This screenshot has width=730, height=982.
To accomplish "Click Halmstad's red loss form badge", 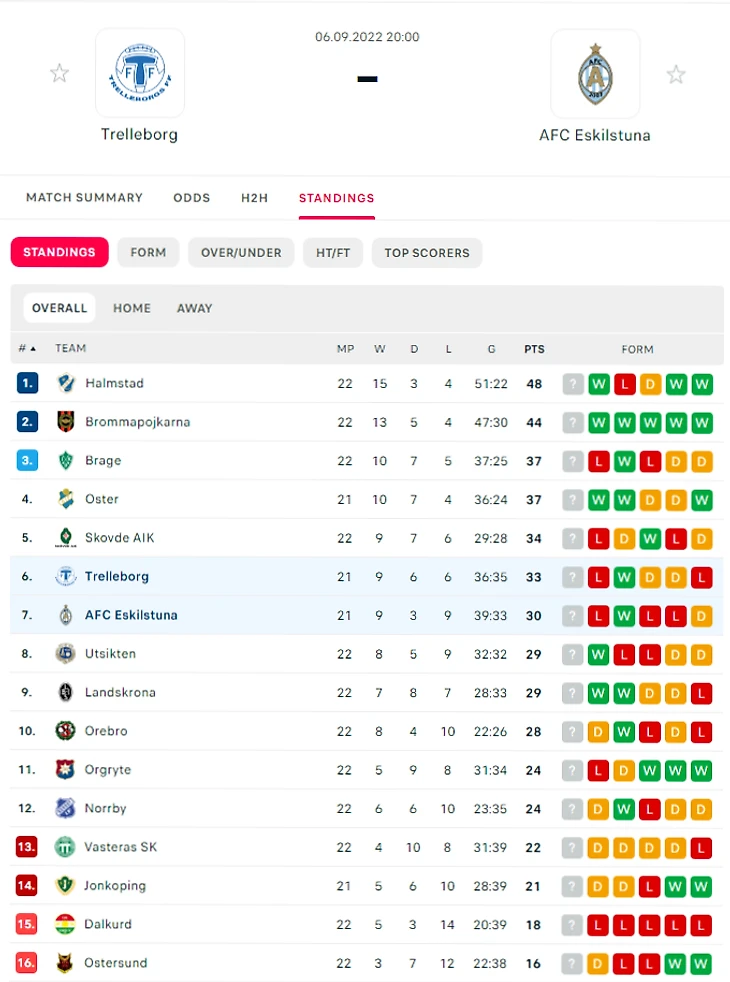I will [x=625, y=384].
